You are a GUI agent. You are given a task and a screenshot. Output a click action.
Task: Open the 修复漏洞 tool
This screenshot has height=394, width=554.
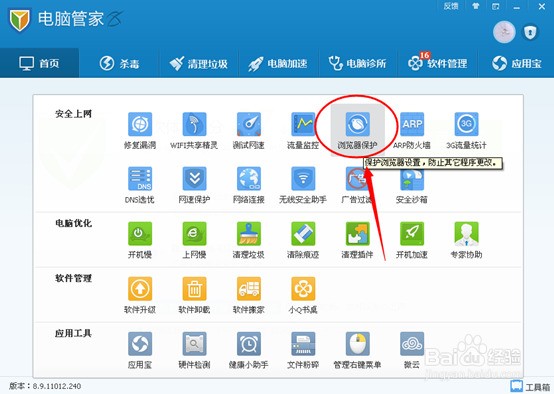[140, 124]
